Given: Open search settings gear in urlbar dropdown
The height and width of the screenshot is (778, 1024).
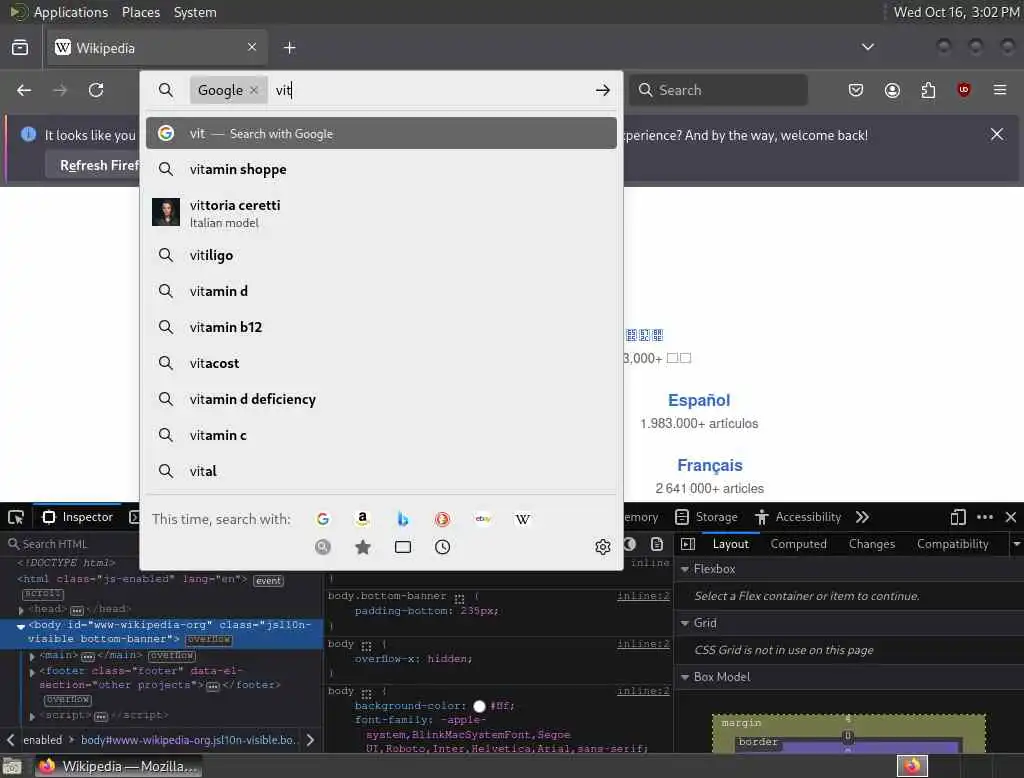Looking at the screenshot, I should point(603,547).
